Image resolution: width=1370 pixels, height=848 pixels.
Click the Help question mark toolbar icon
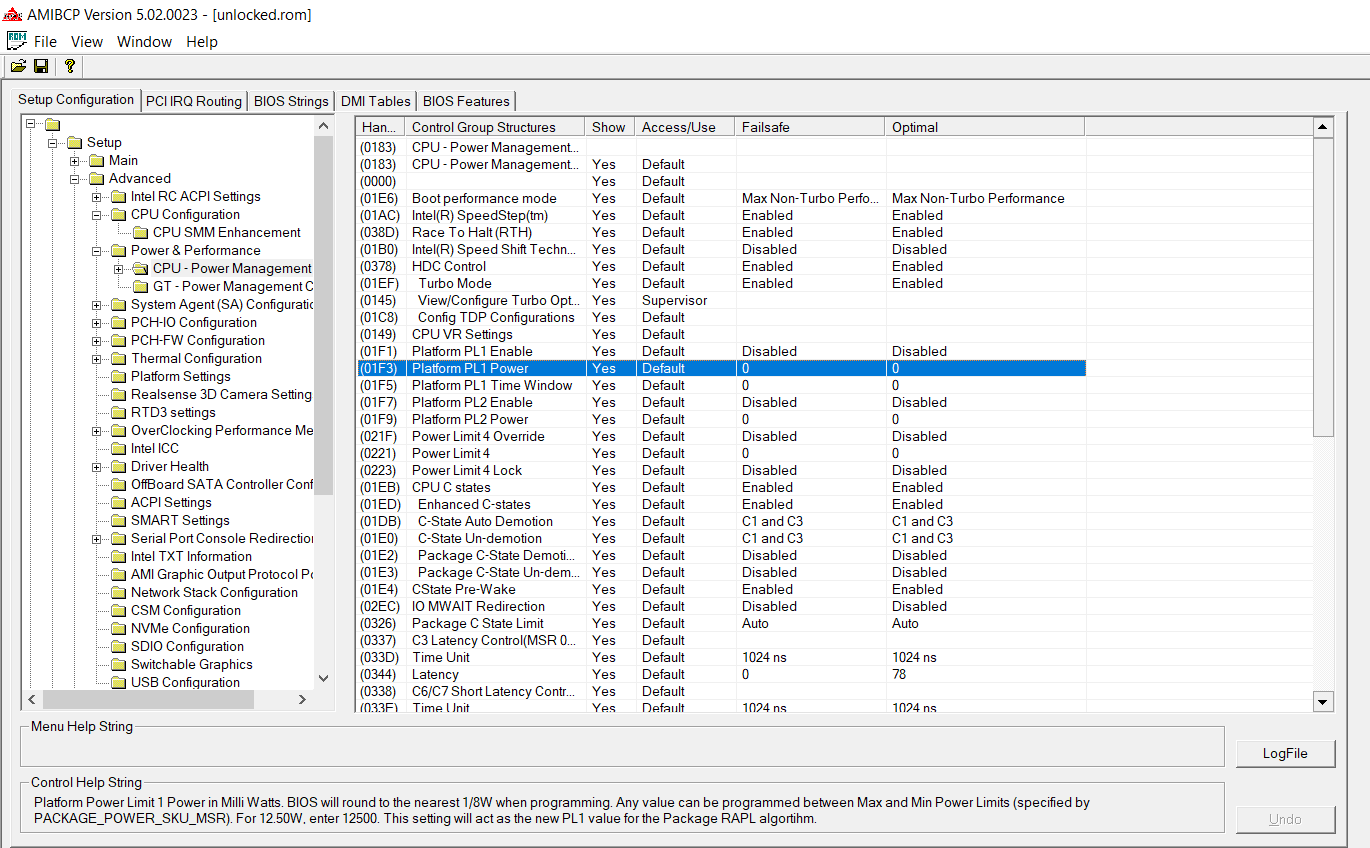click(69, 66)
